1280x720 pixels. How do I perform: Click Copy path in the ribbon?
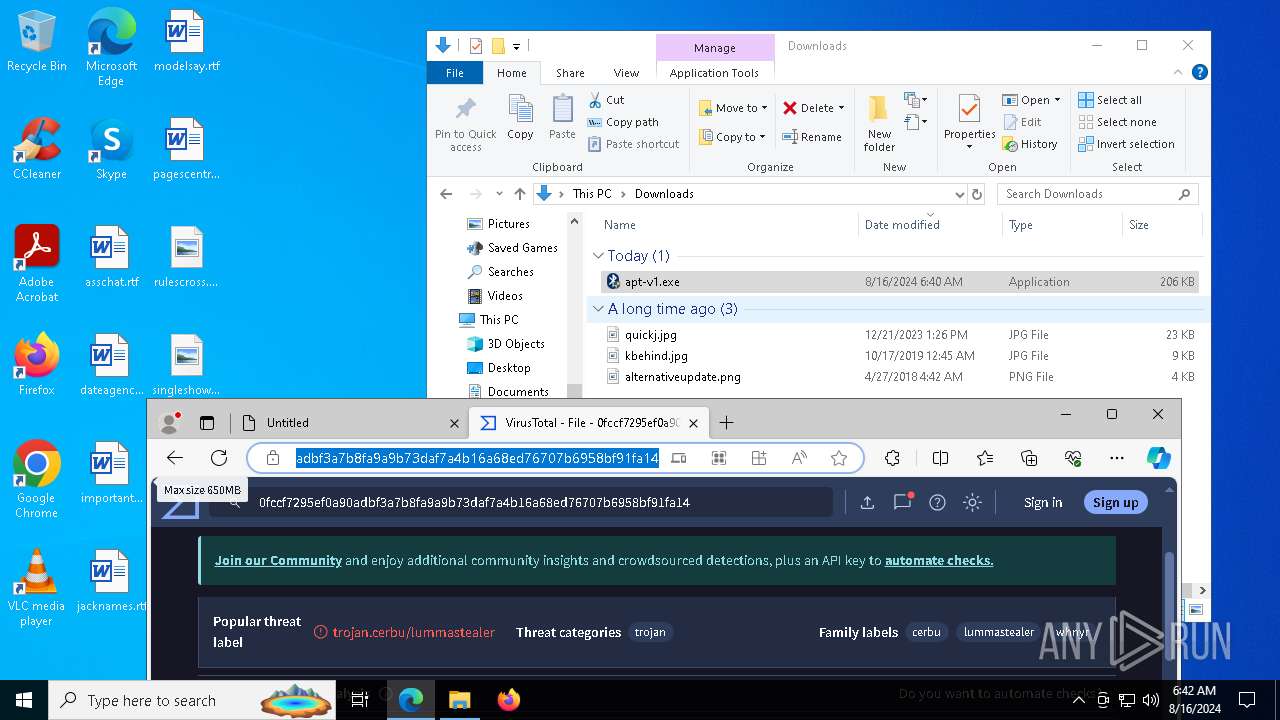pos(623,122)
